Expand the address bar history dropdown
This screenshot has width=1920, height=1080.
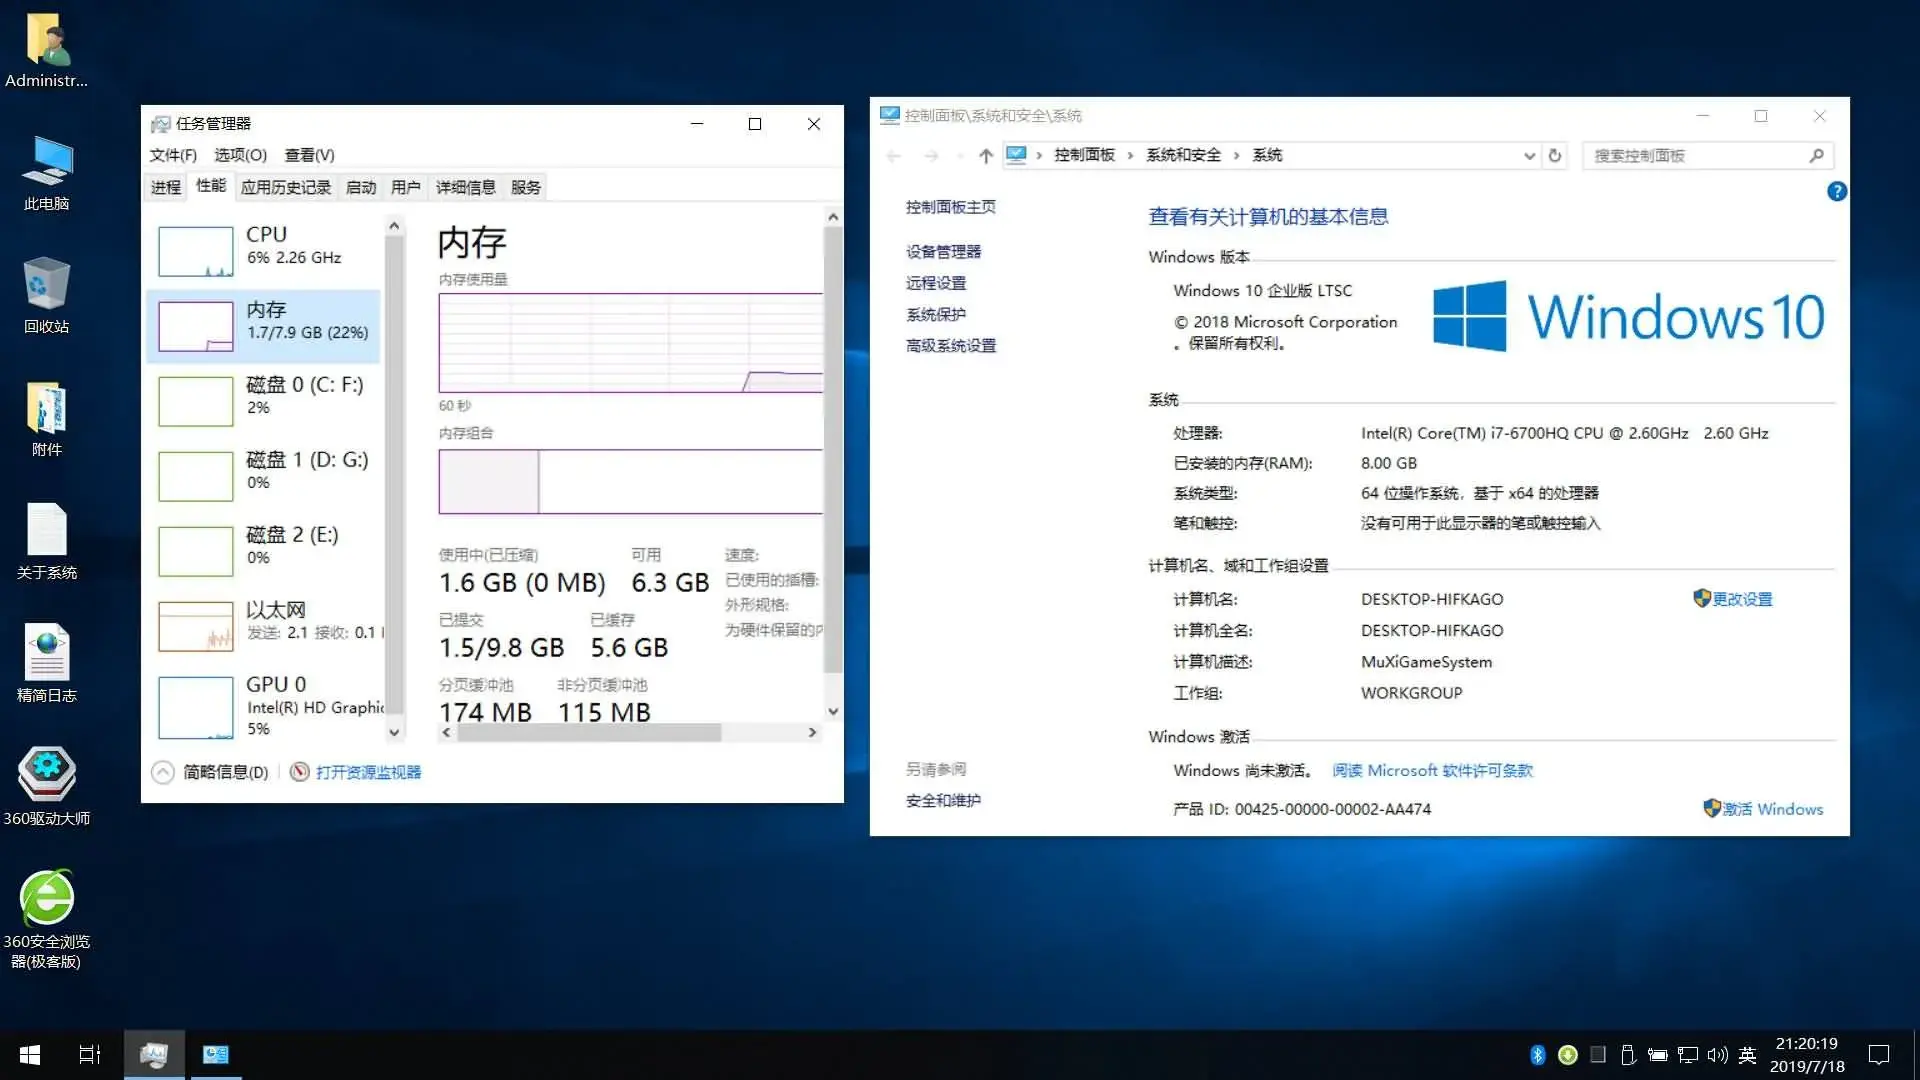click(1529, 155)
